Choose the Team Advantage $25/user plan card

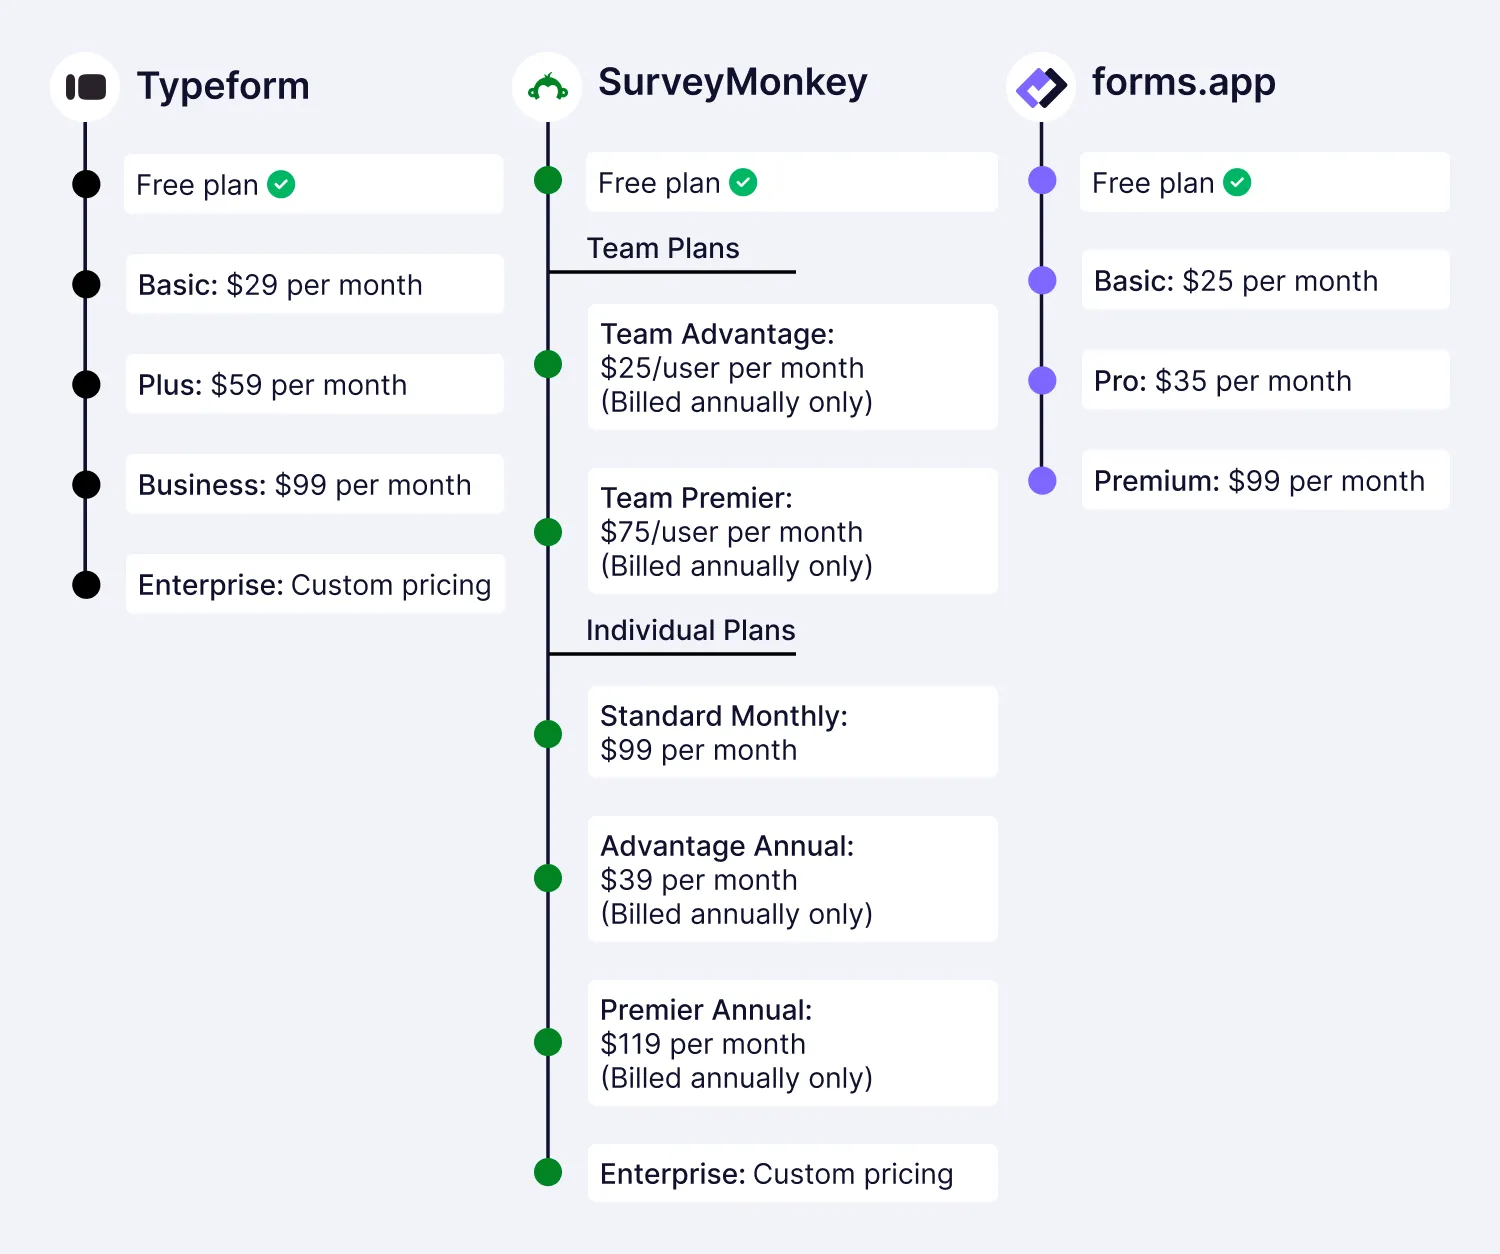coord(792,367)
